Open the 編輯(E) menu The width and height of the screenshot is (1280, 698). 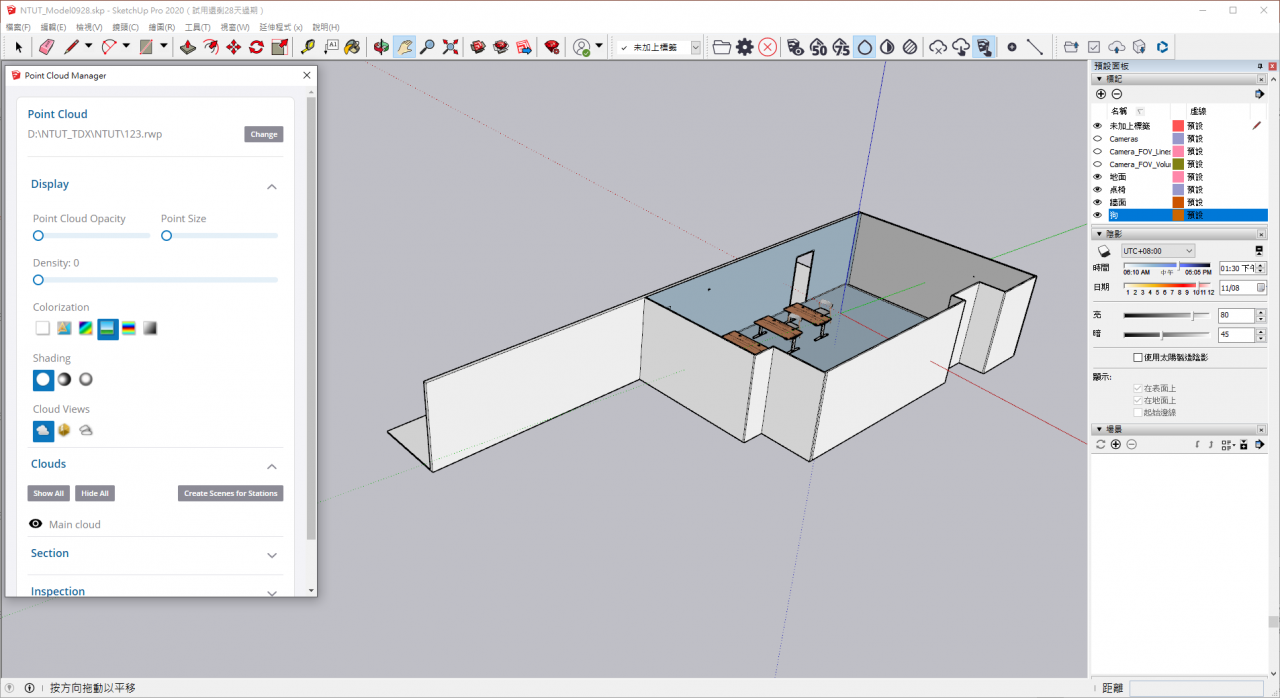click(x=54, y=27)
